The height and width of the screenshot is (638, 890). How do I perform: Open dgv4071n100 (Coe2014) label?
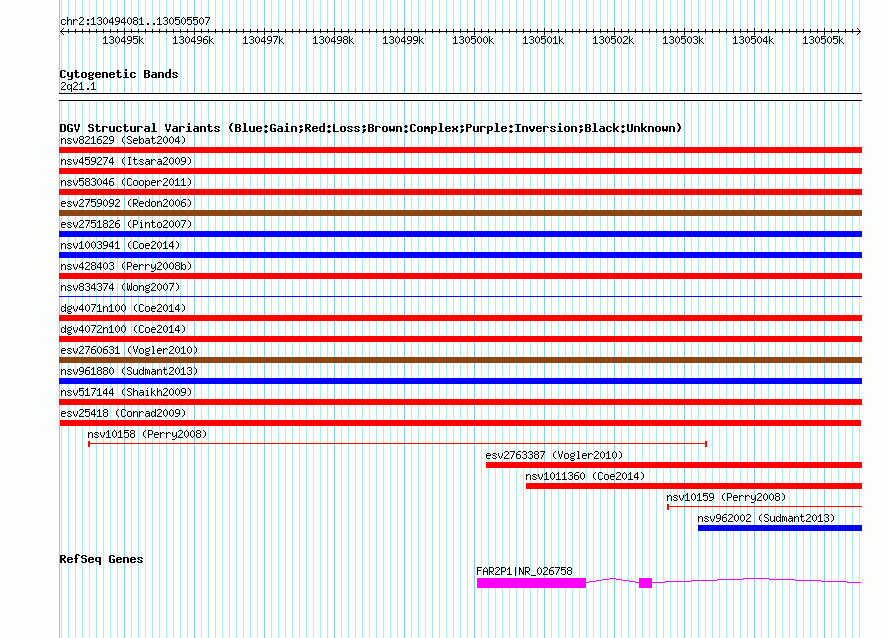(x=123, y=308)
